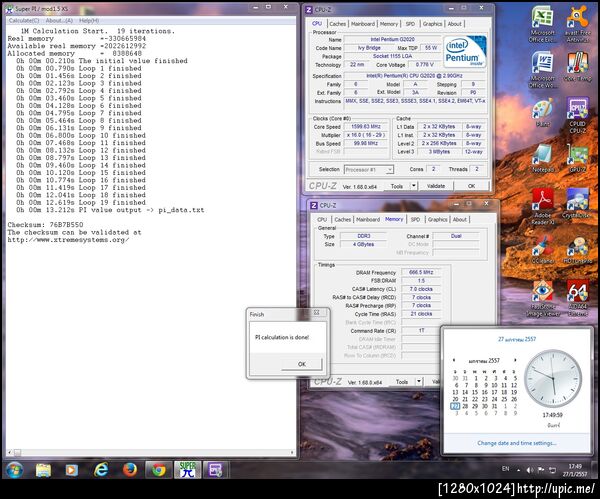Go to next month in the calendar popup
The image size is (600, 499).
(515, 360)
